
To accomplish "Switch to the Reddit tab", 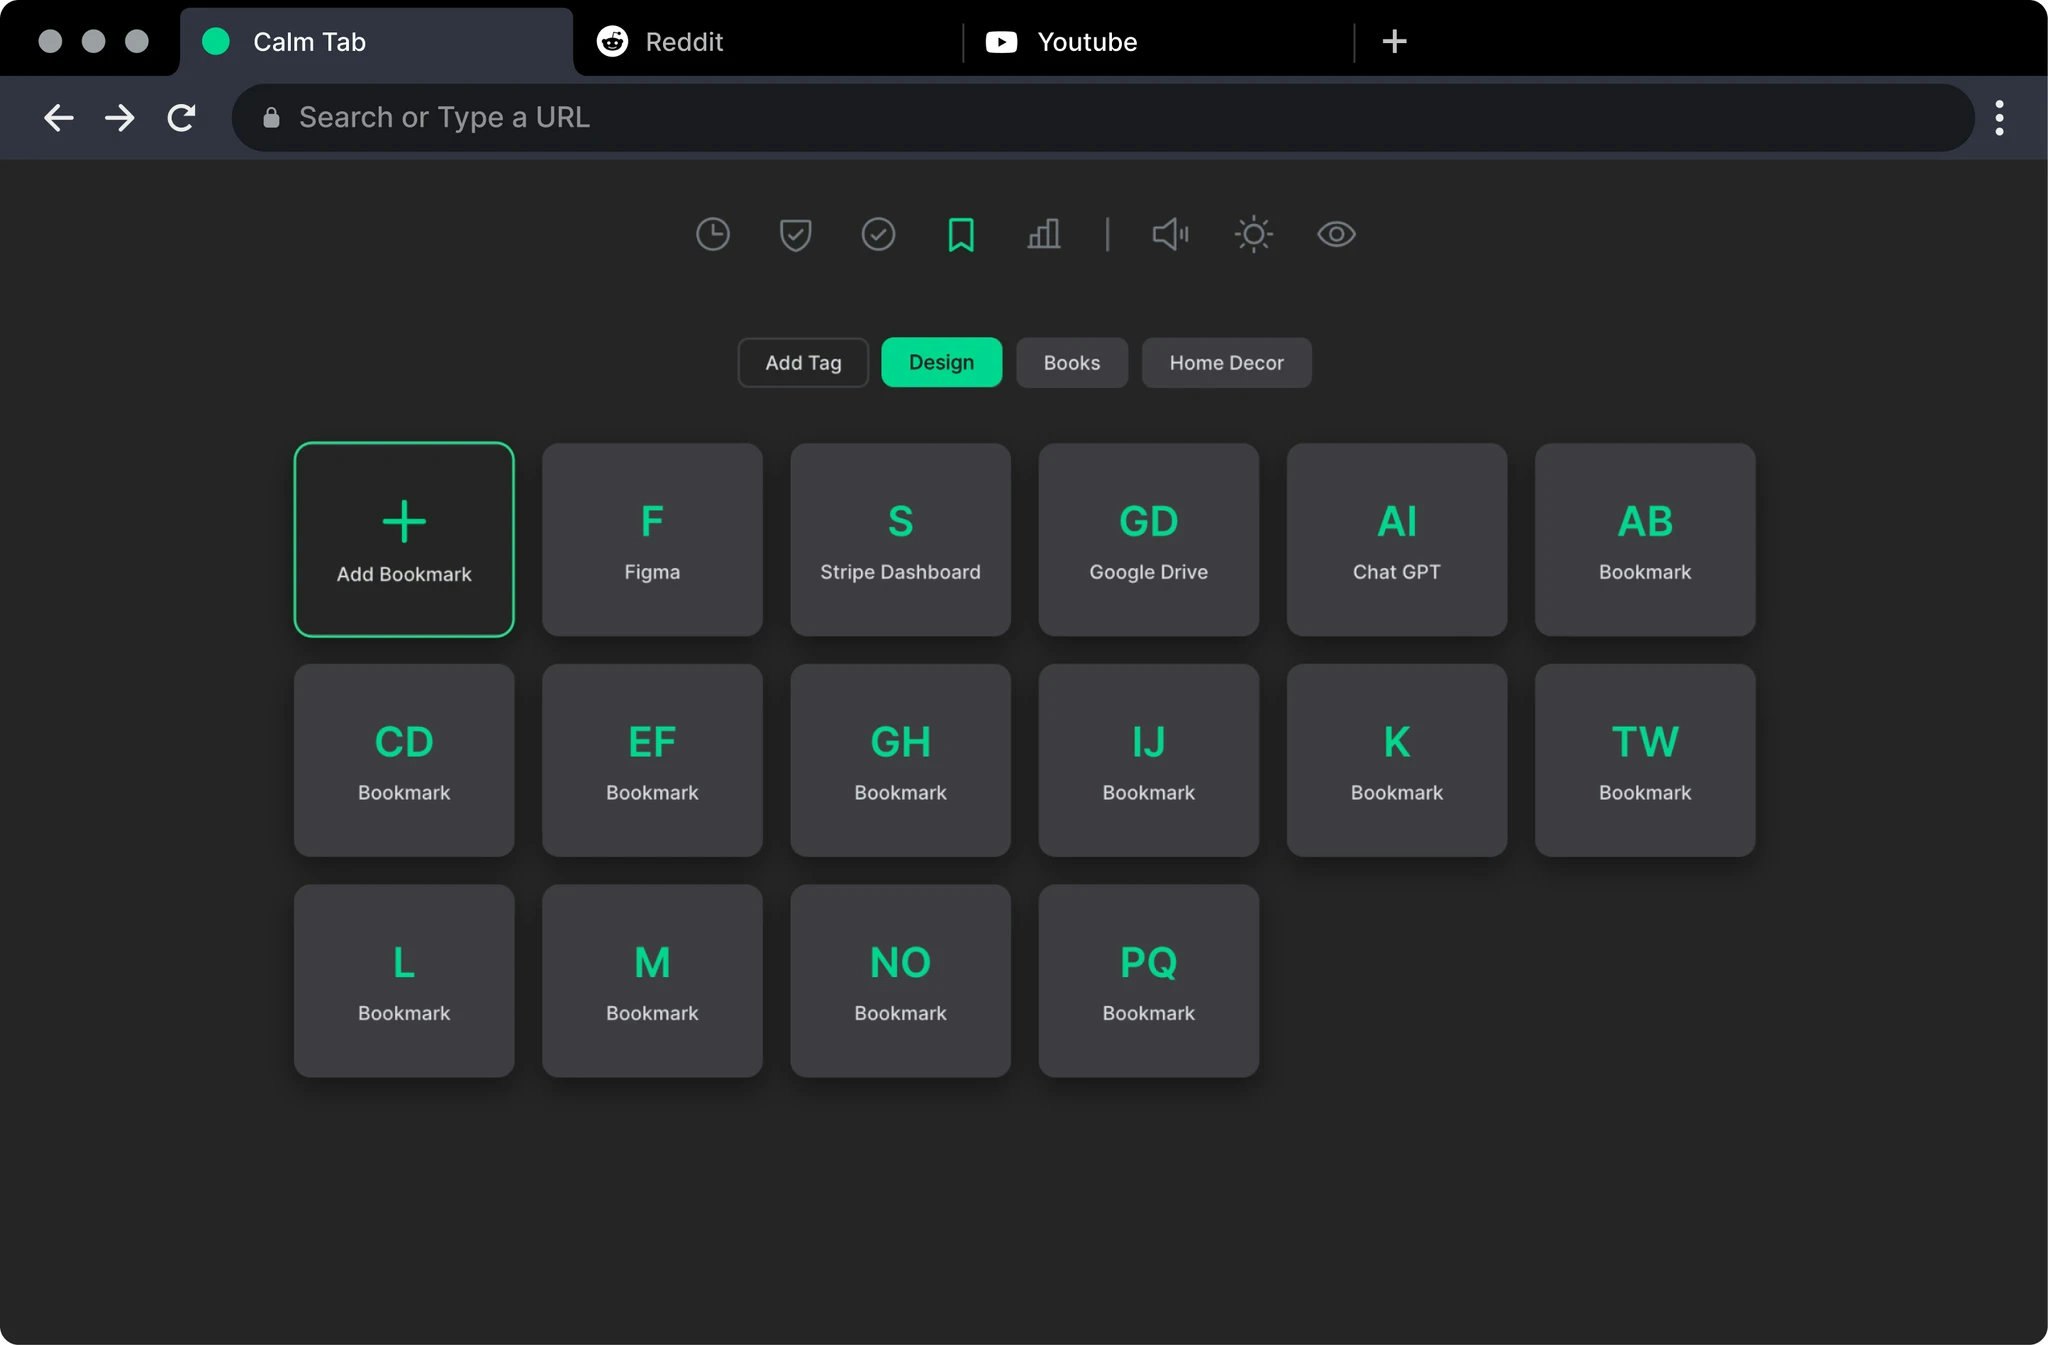I will (770, 42).
